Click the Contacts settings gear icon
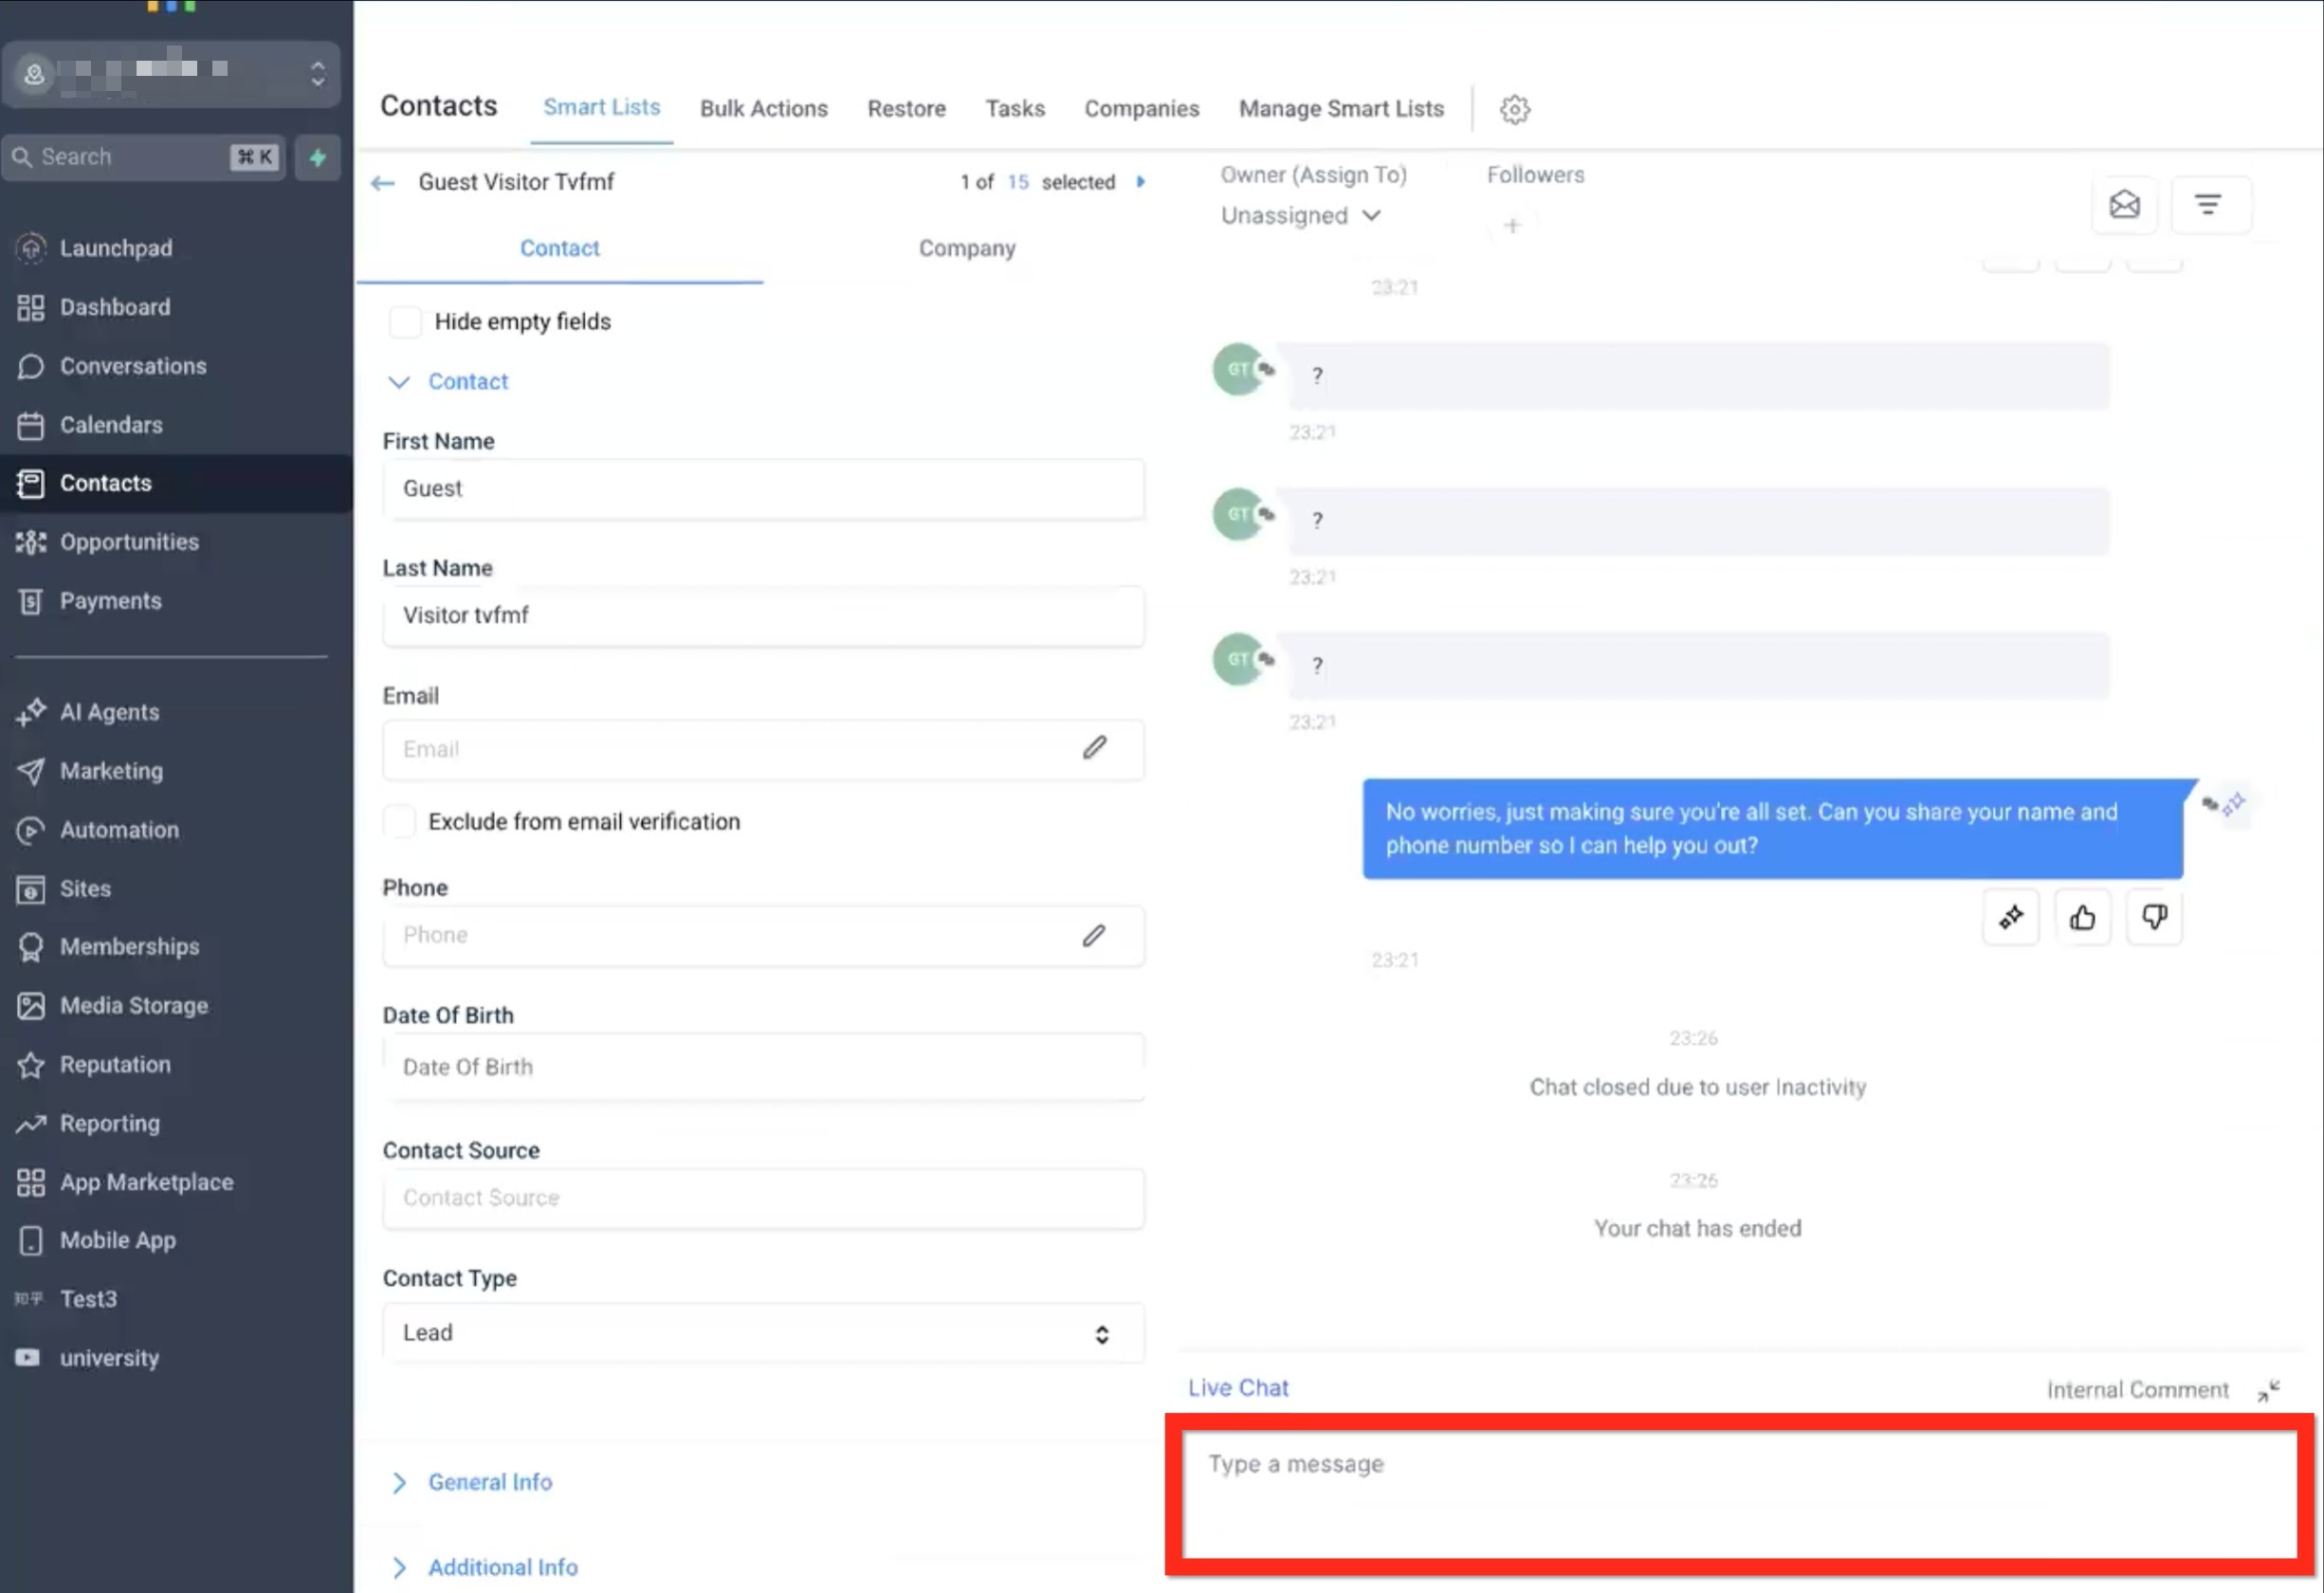This screenshot has height=1593, width=2324. [x=1514, y=109]
